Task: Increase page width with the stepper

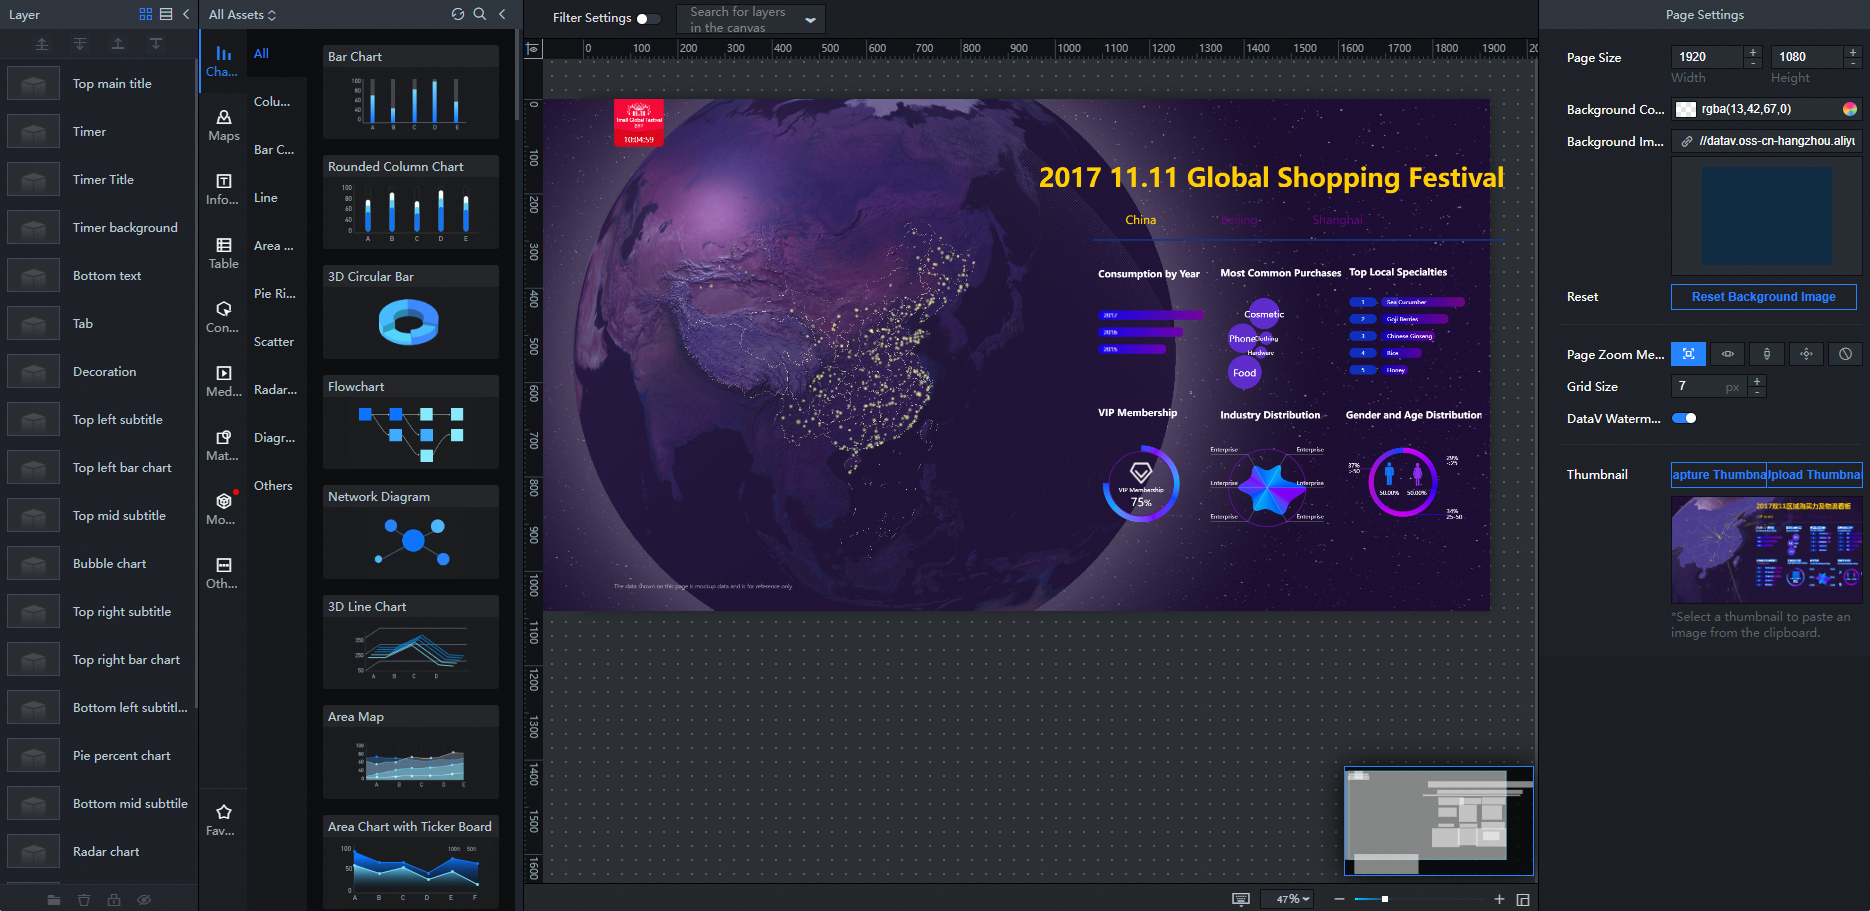Action: click(1752, 52)
